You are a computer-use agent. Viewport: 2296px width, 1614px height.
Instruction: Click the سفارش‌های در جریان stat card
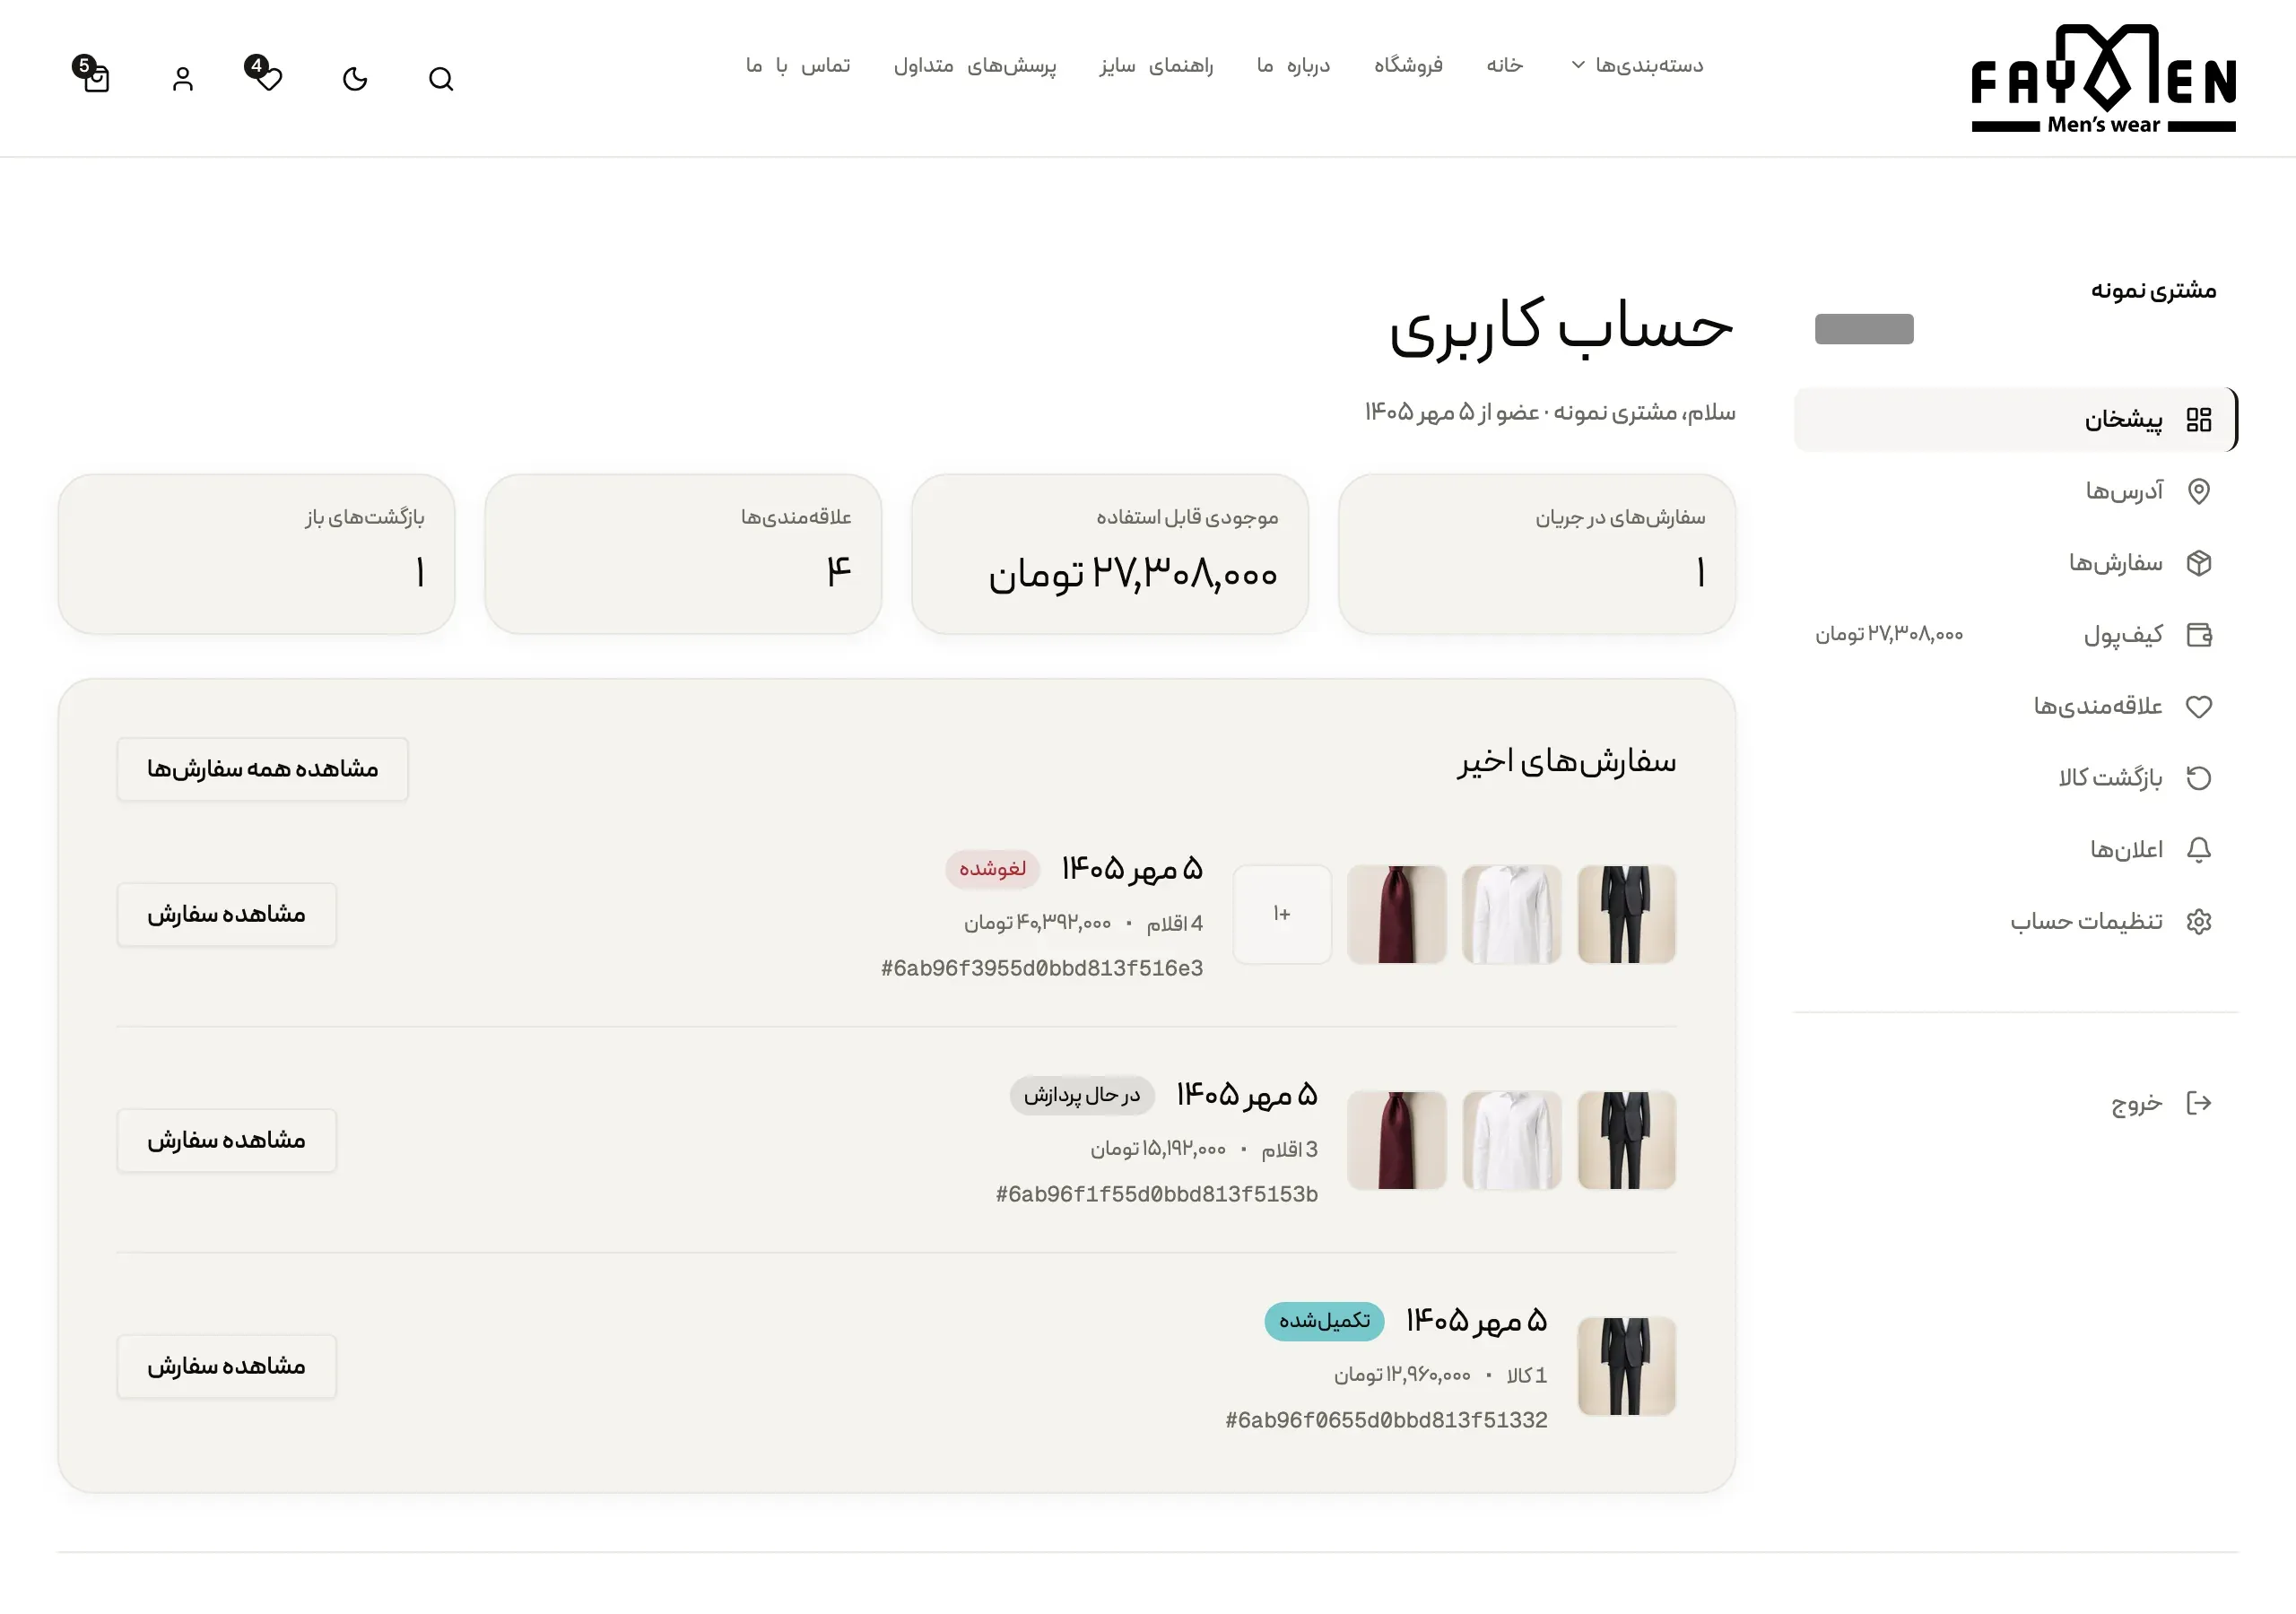pyautogui.click(x=1537, y=554)
